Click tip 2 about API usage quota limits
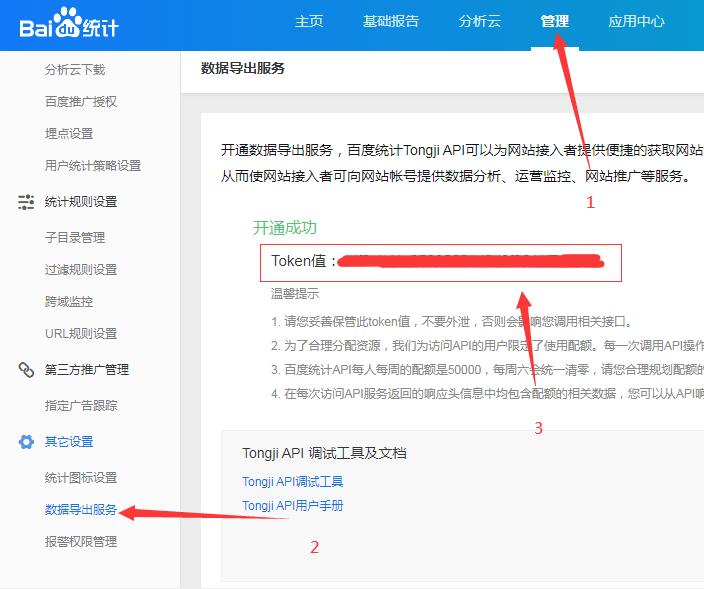 487,346
